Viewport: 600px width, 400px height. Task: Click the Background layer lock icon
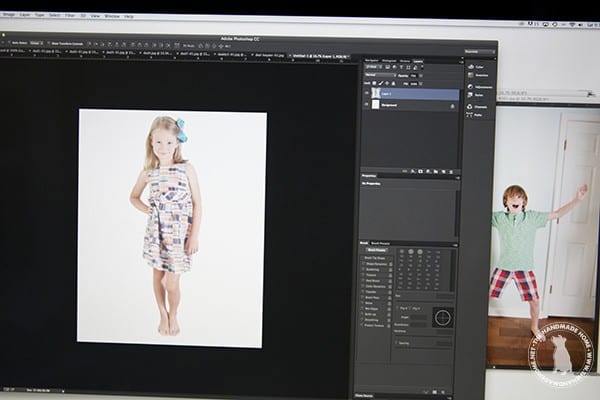[452, 106]
